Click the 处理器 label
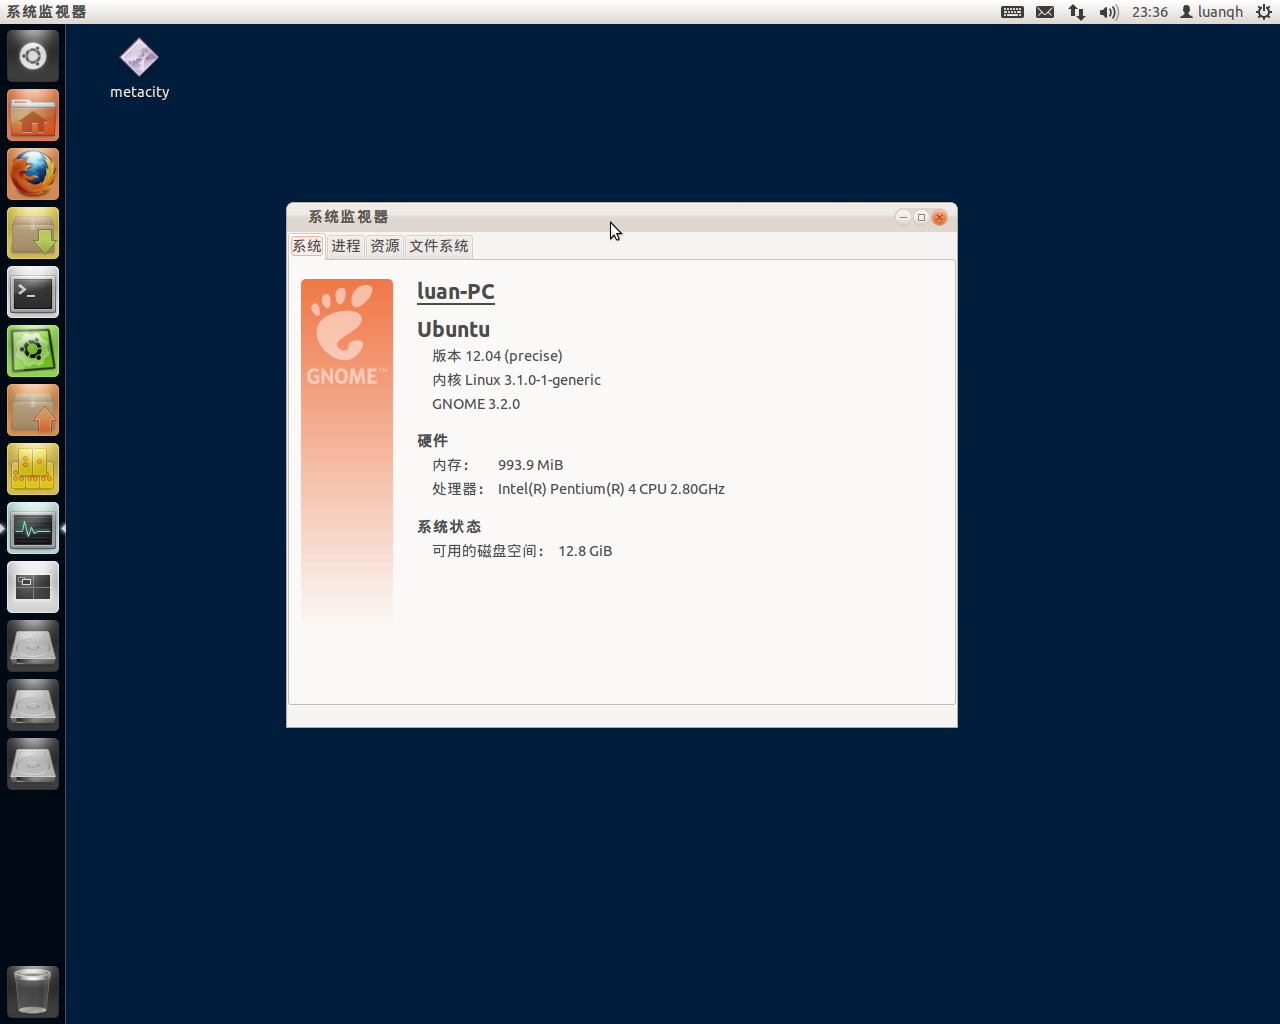Viewport: 1280px width, 1024px height. pos(458,489)
